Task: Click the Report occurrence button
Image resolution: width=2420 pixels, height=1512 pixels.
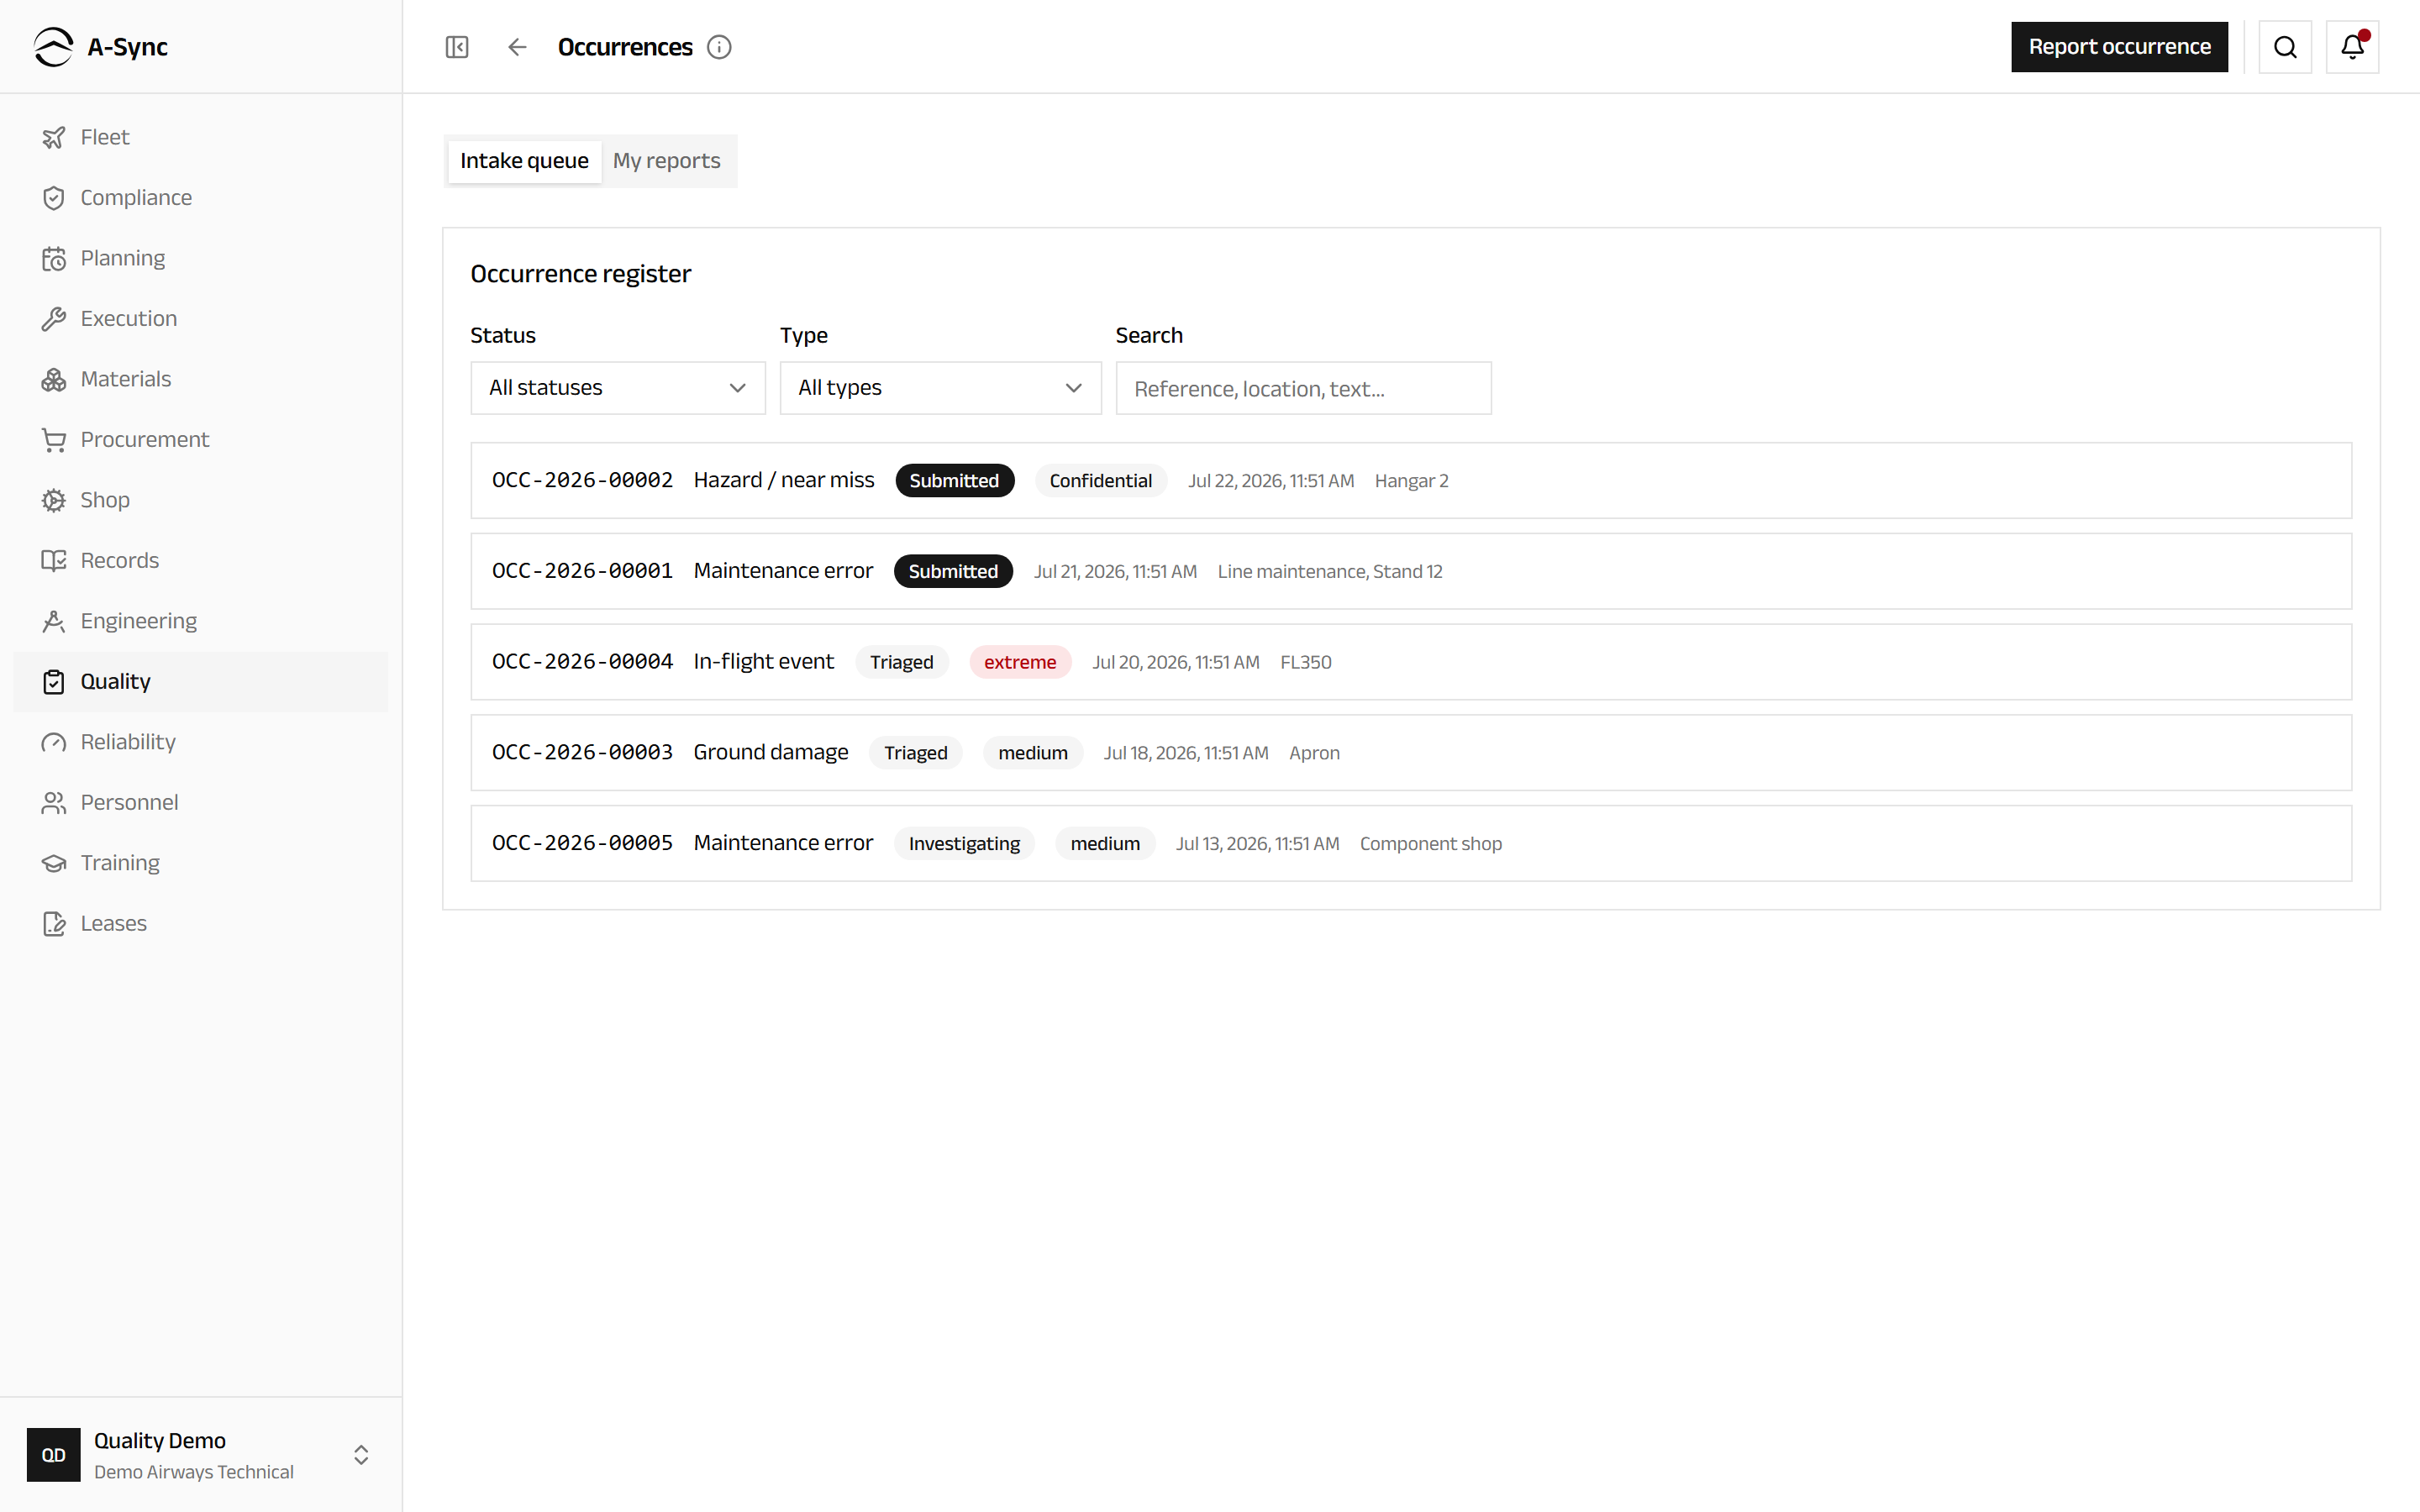Action: click(2119, 47)
